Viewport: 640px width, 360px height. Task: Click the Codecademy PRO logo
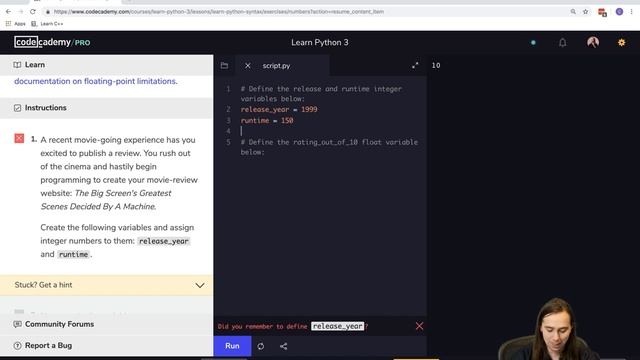(x=52, y=42)
